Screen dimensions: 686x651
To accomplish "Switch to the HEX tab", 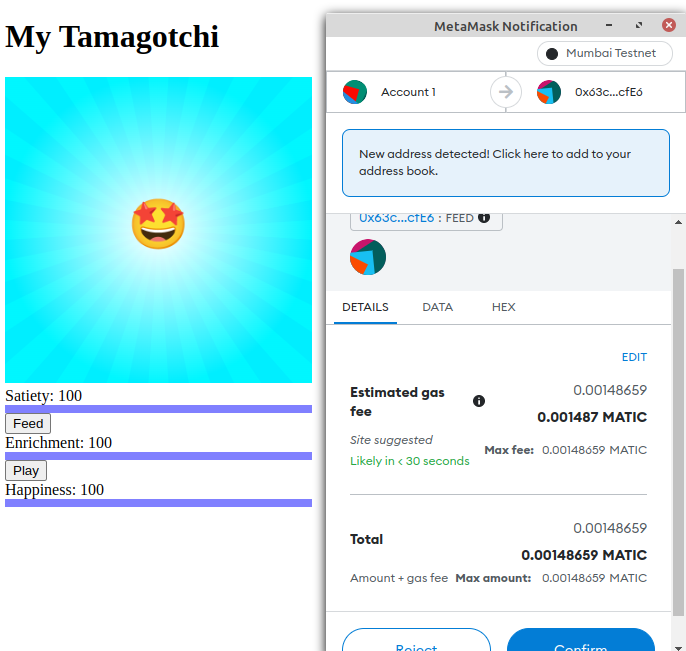I will click(504, 307).
